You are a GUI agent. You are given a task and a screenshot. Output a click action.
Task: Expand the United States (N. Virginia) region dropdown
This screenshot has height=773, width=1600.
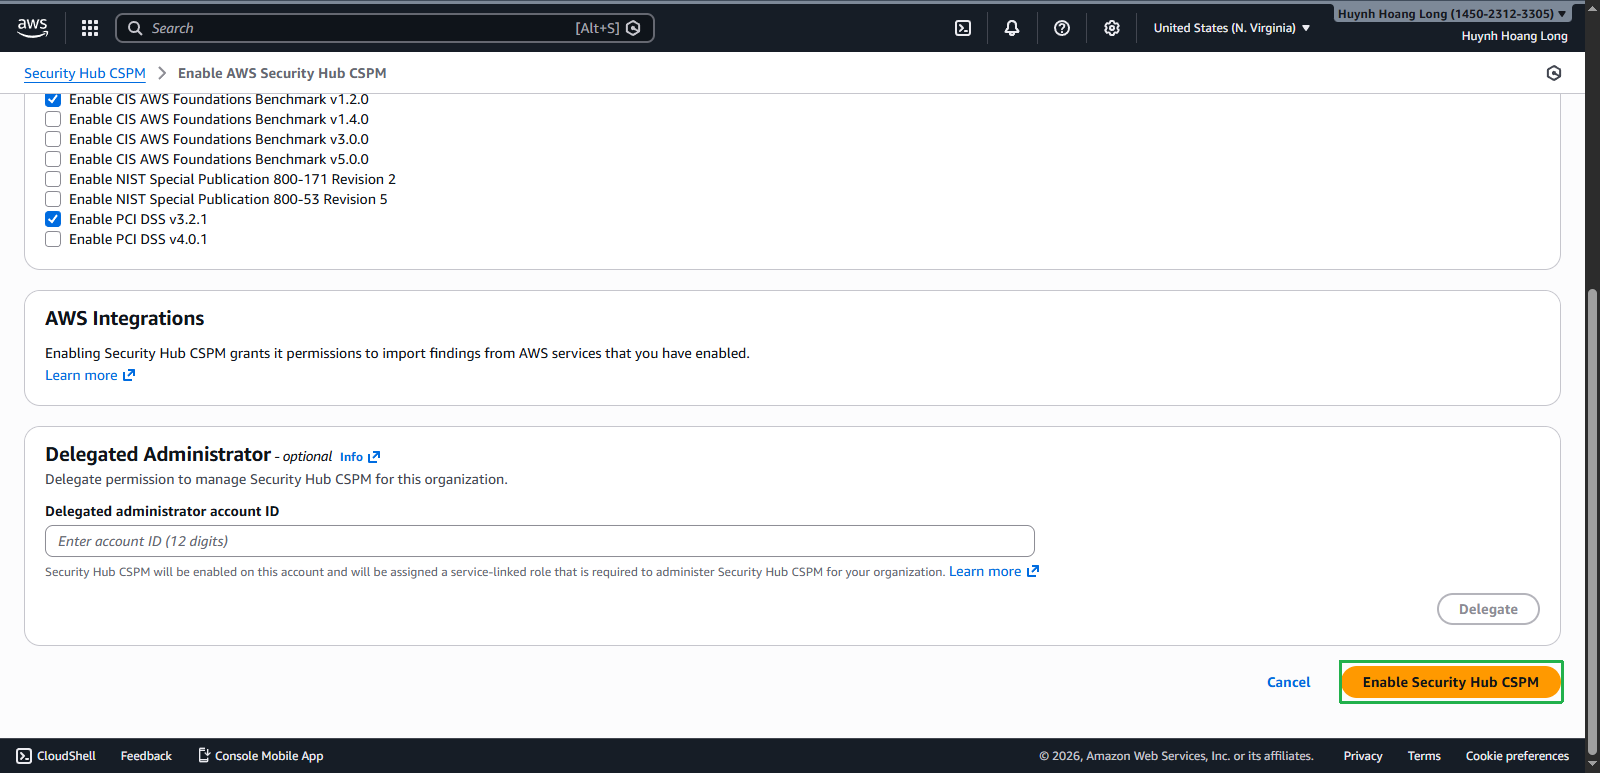tap(1231, 28)
